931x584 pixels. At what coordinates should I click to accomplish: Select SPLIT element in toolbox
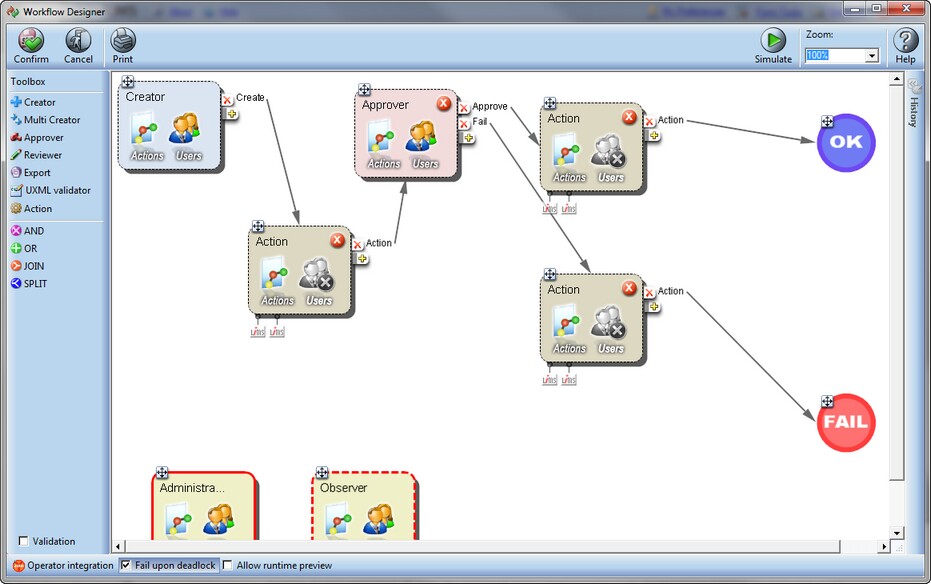click(28, 284)
